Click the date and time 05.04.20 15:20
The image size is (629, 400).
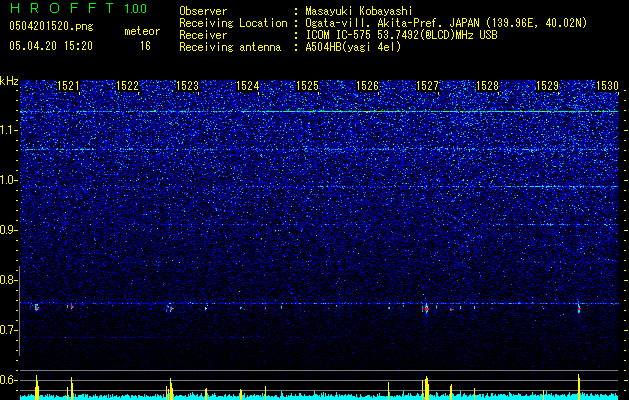[51, 46]
